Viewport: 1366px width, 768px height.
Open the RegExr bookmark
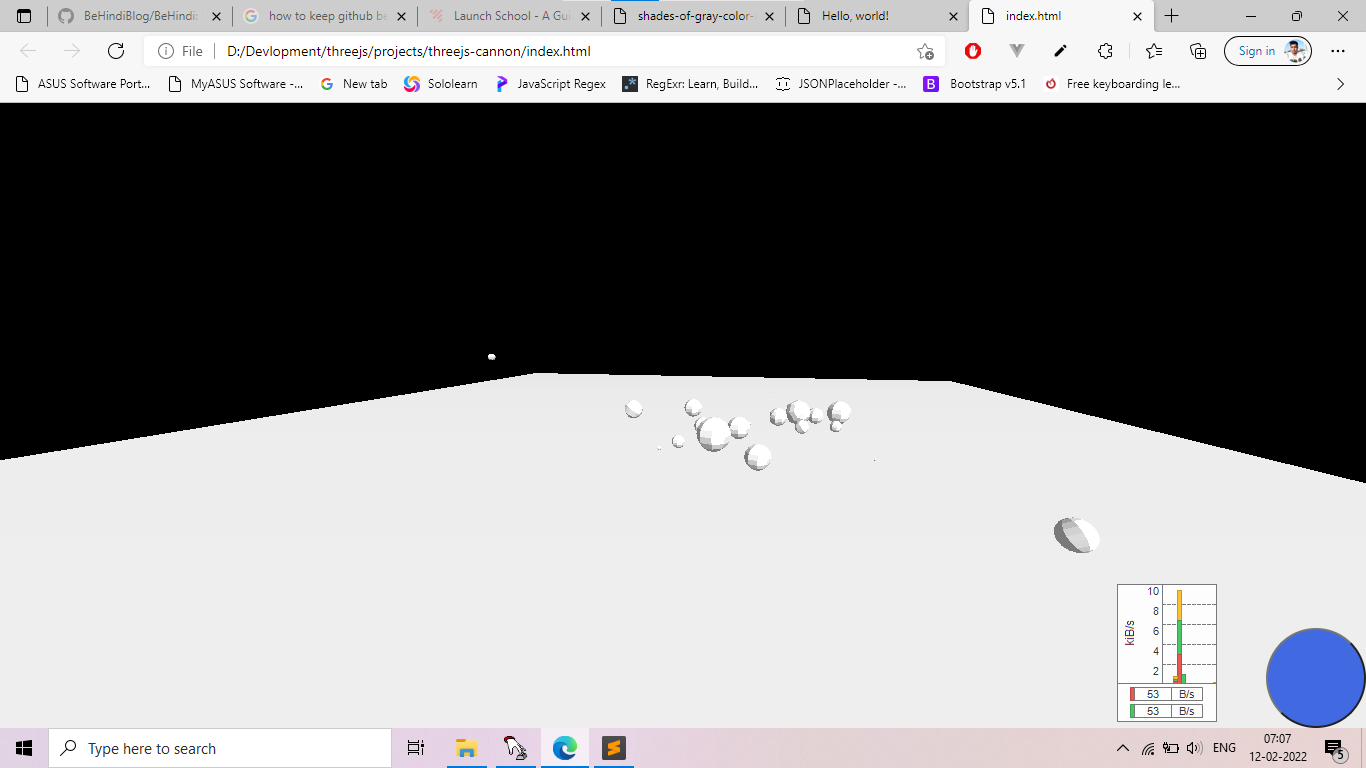point(690,84)
